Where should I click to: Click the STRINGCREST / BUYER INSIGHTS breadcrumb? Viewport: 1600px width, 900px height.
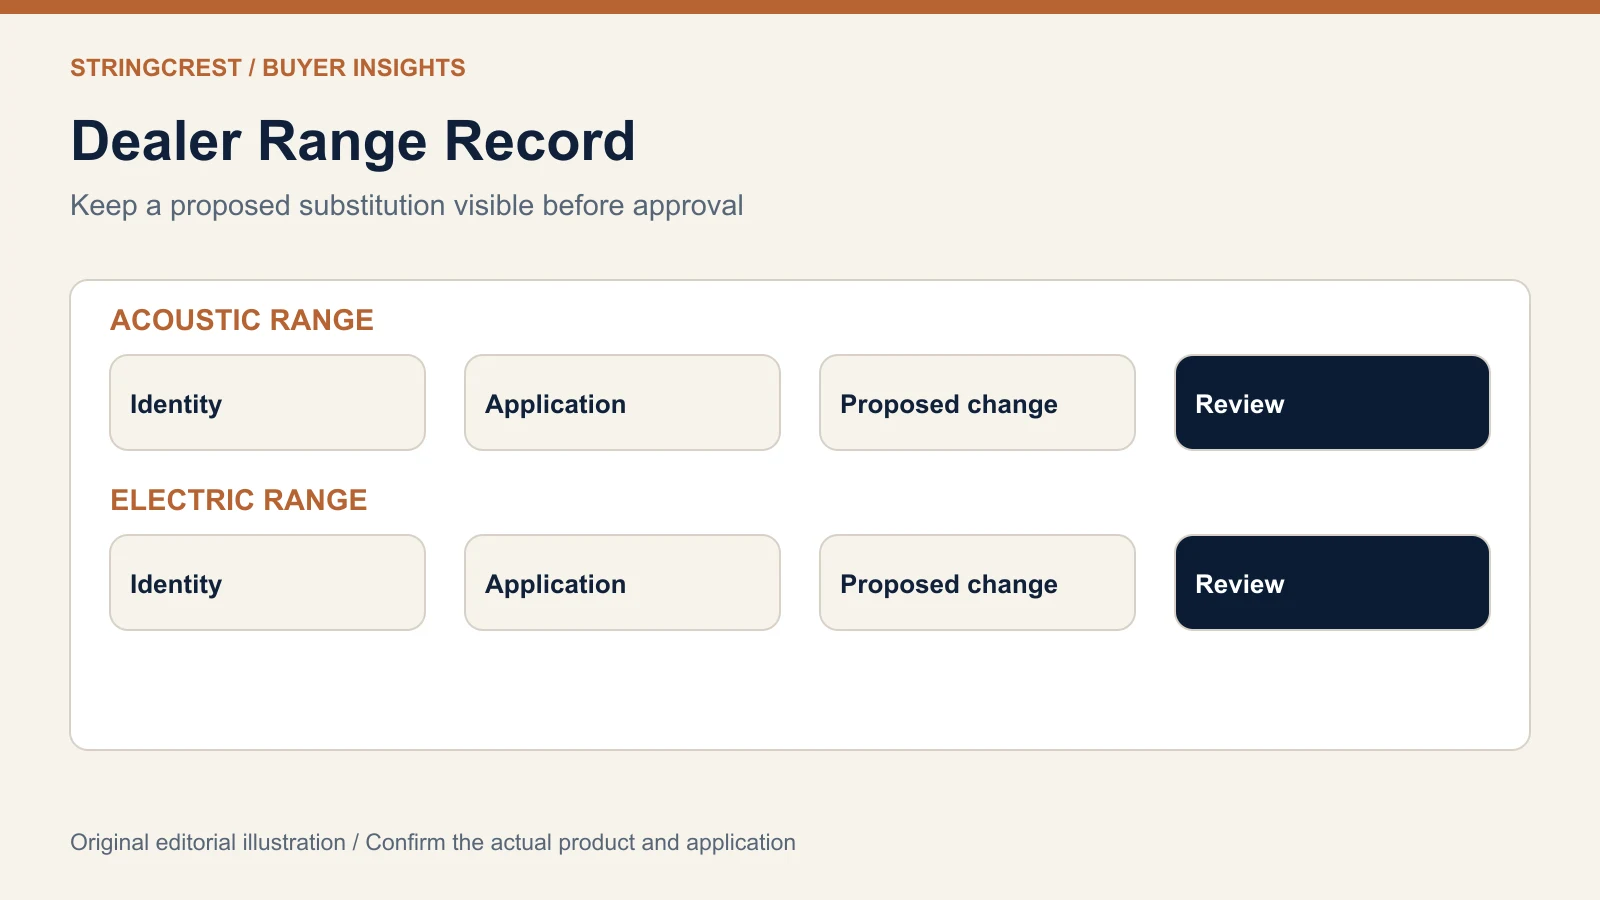point(268,68)
